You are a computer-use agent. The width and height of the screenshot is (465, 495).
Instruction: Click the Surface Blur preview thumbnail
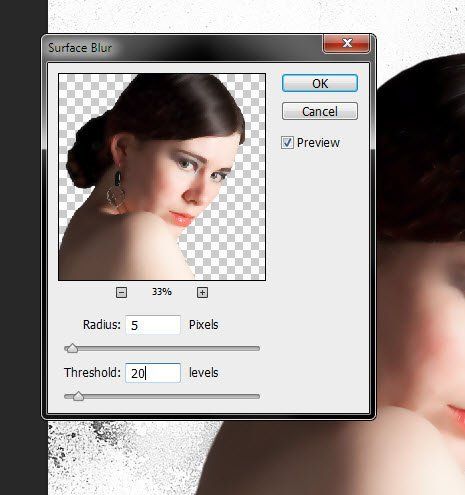tap(162, 177)
